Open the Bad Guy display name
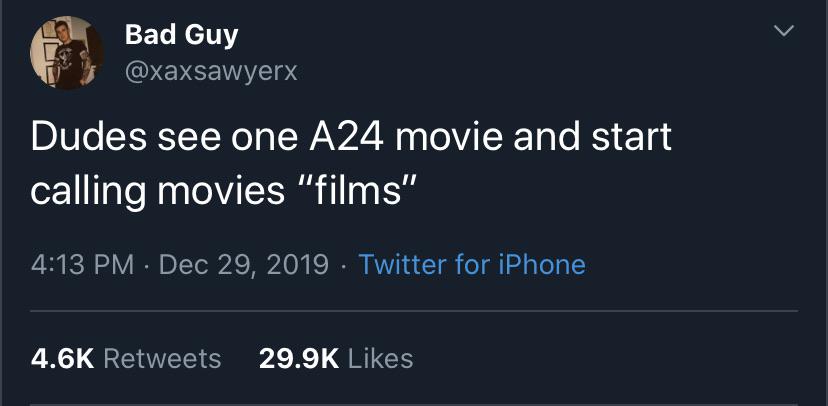The image size is (828, 406). tap(182, 36)
